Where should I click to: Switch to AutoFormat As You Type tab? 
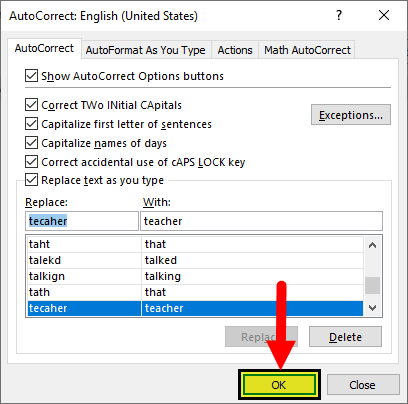pos(146,50)
